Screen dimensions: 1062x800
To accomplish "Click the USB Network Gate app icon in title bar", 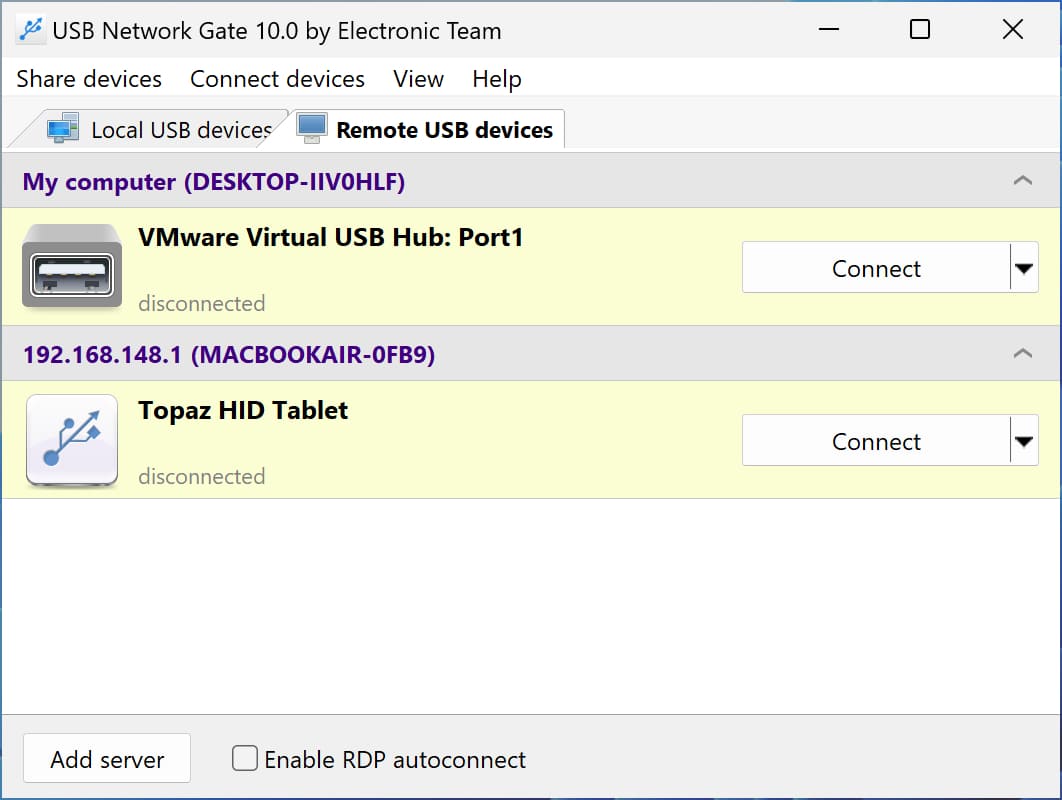I will (x=30, y=30).
